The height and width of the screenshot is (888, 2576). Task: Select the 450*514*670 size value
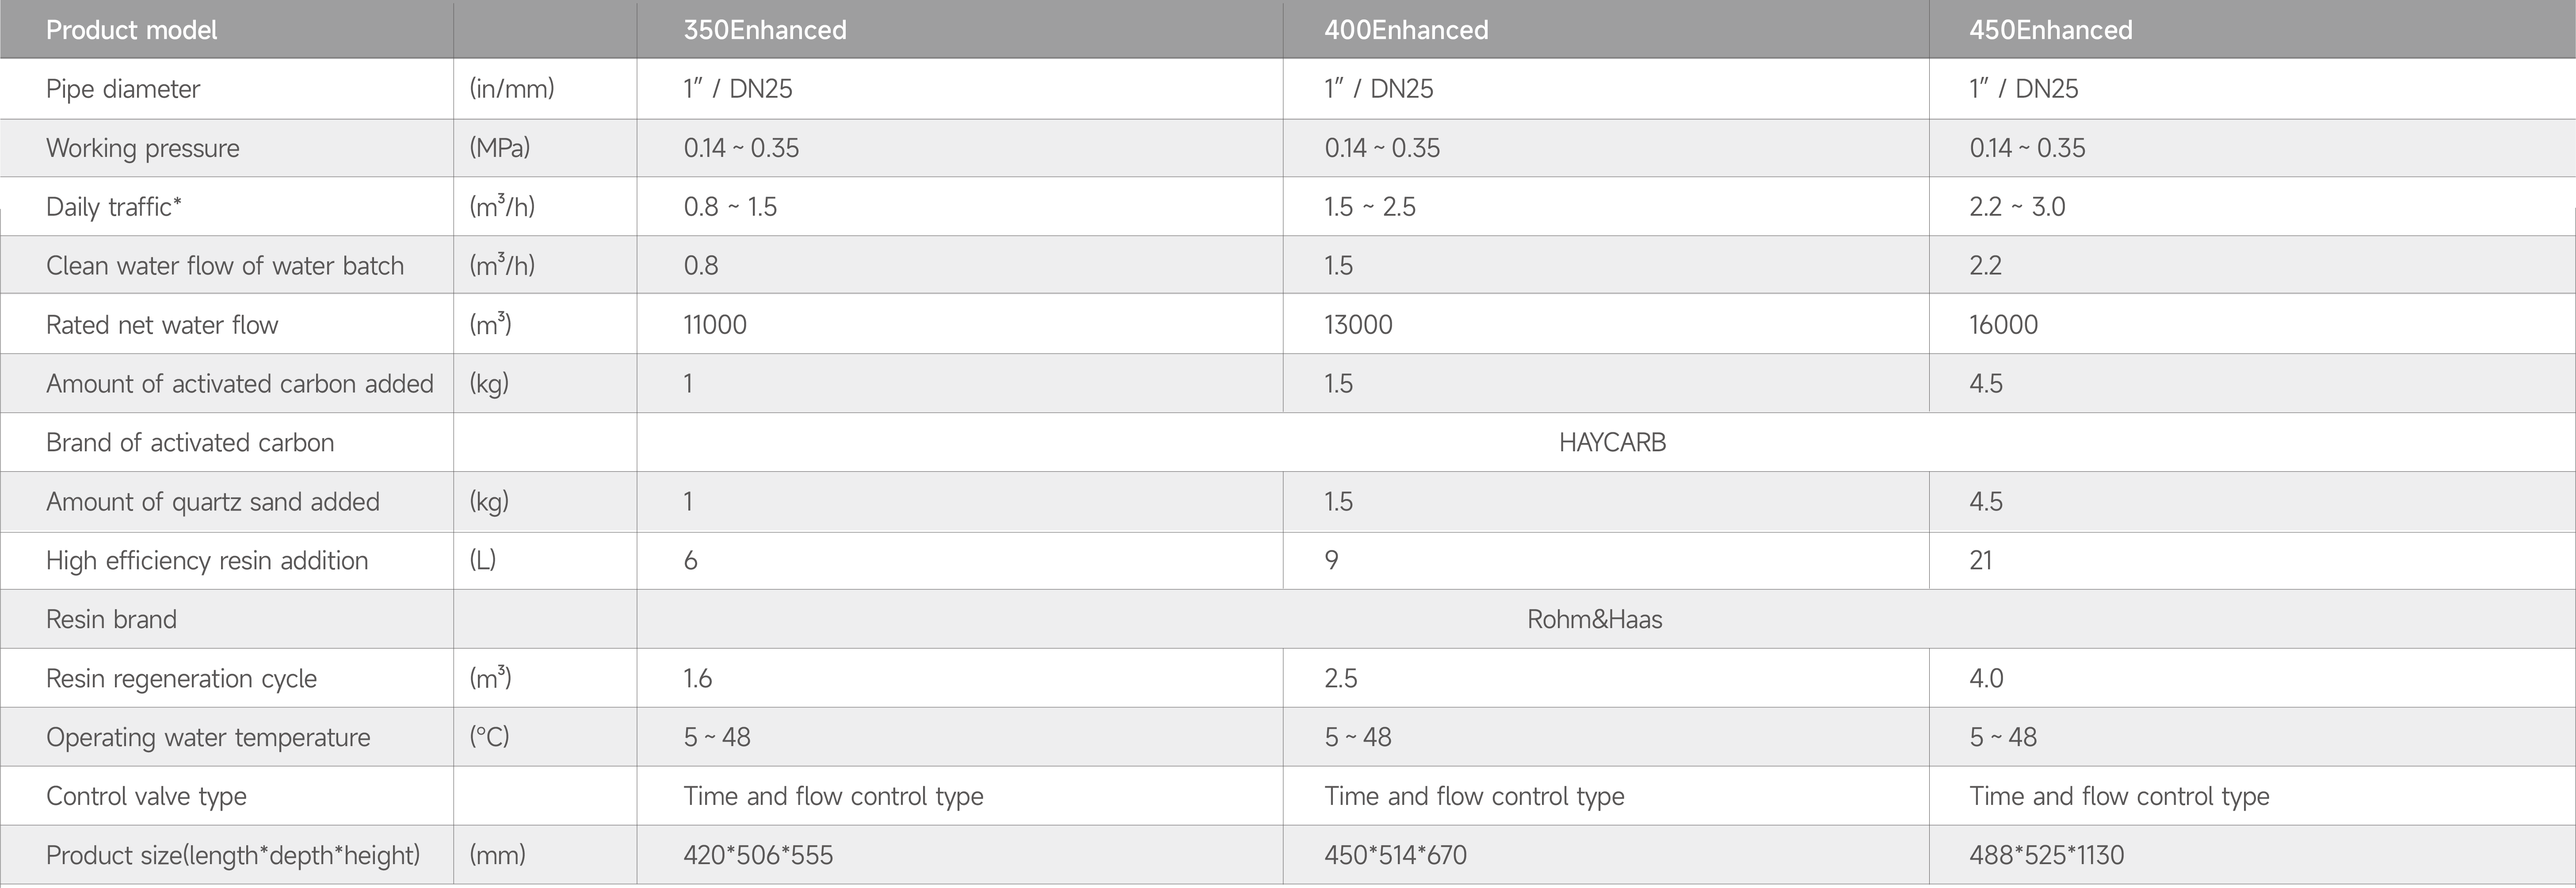(x=1396, y=855)
